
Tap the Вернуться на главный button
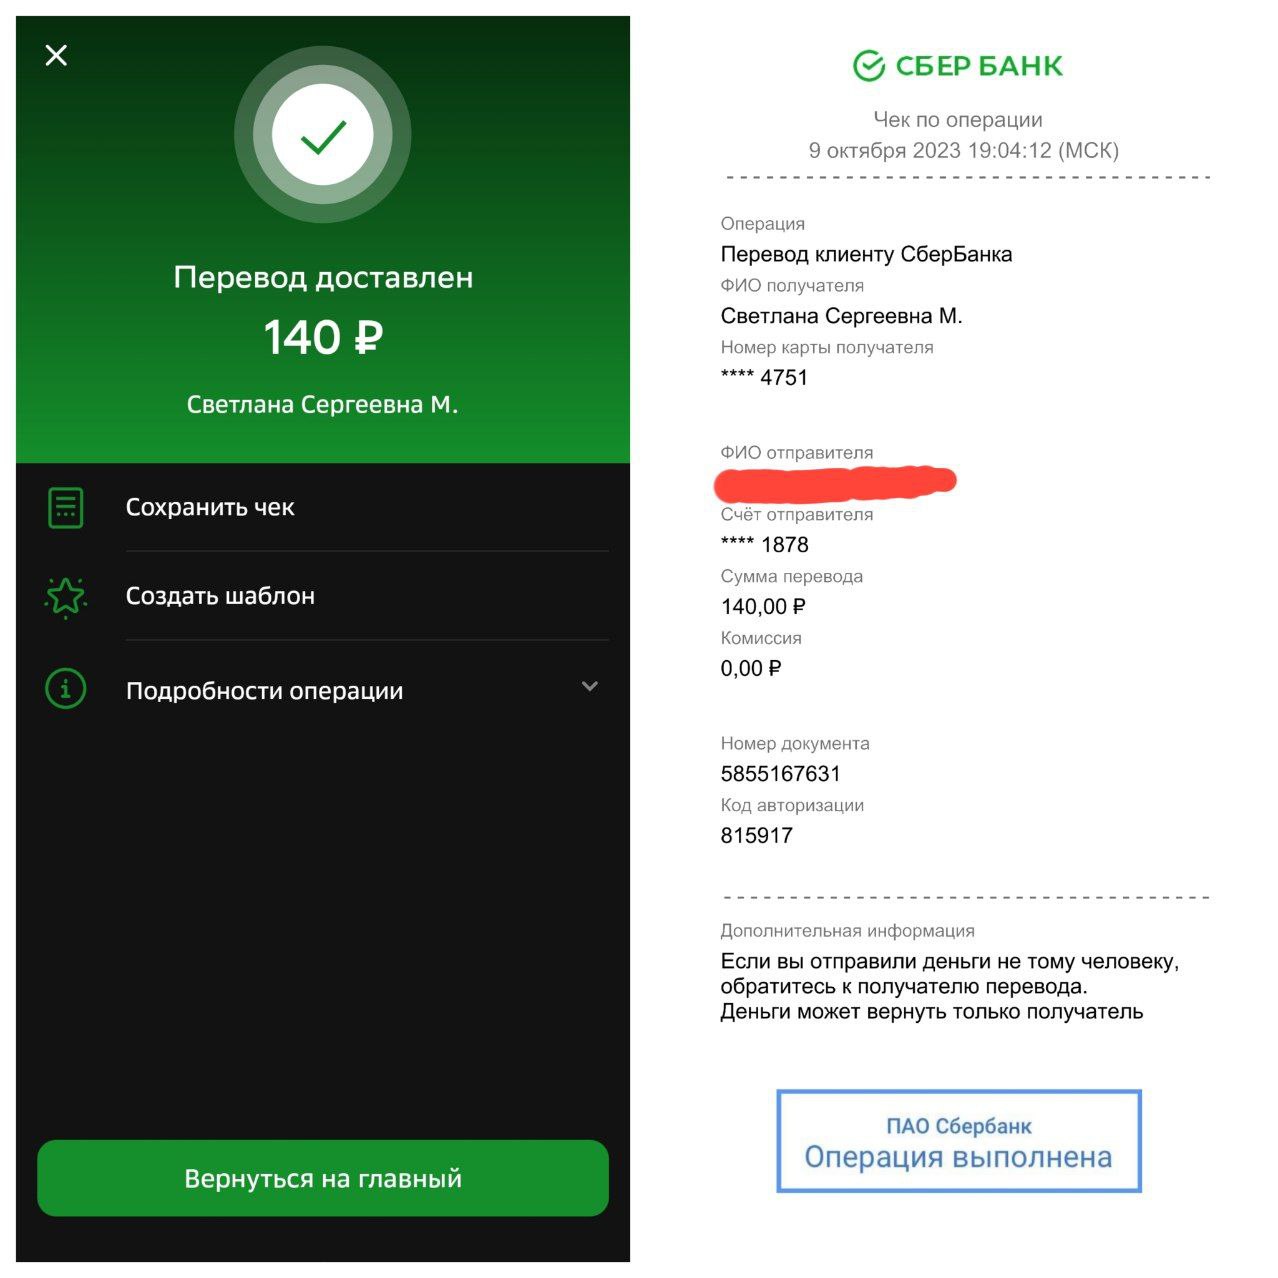pos(323,1178)
